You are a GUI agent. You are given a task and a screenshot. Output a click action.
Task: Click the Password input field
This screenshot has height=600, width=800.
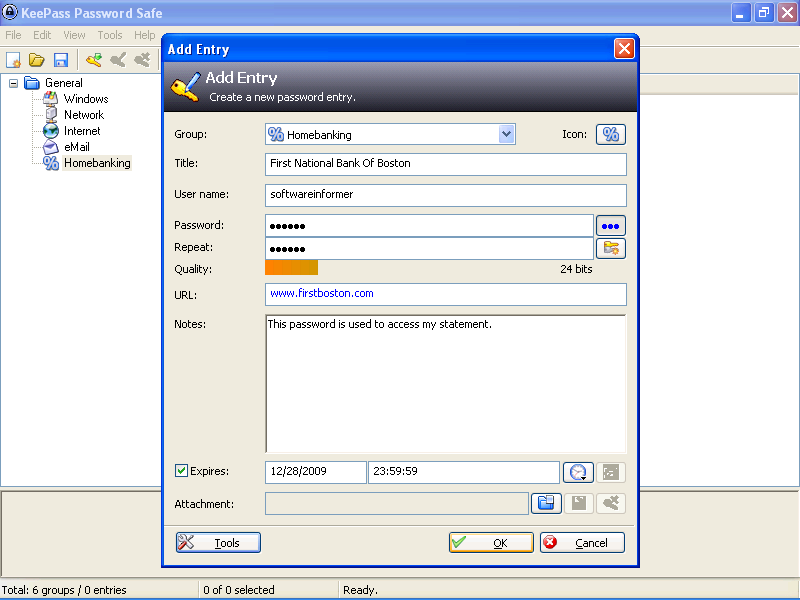(x=429, y=226)
